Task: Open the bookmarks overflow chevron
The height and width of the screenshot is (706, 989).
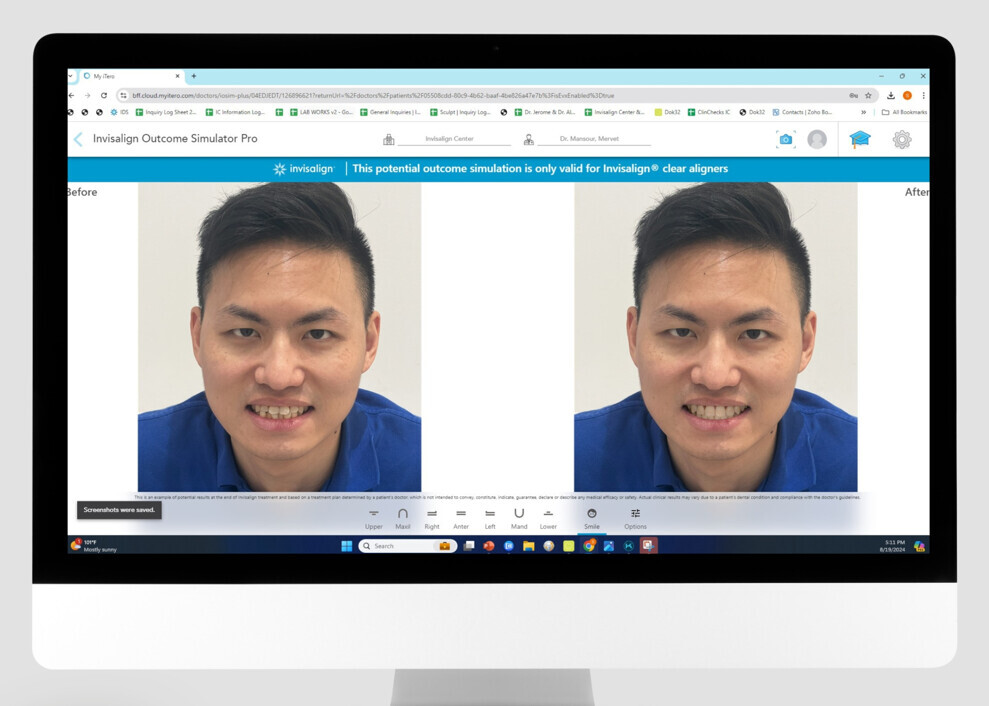Action: pyautogui.click(x=862, y=111)
